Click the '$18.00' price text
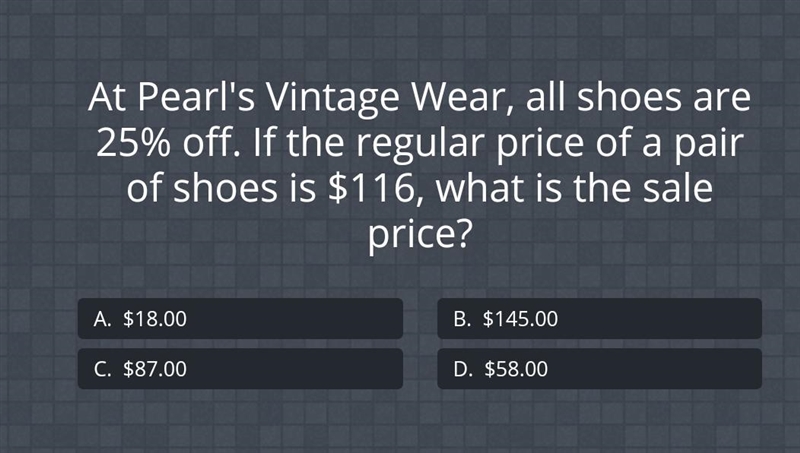 155,319
